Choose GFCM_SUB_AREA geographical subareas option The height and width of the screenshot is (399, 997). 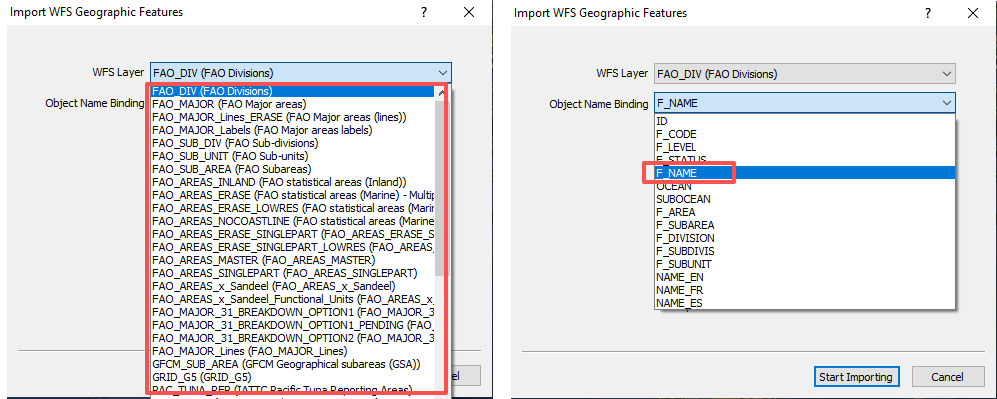coord(293,364)
